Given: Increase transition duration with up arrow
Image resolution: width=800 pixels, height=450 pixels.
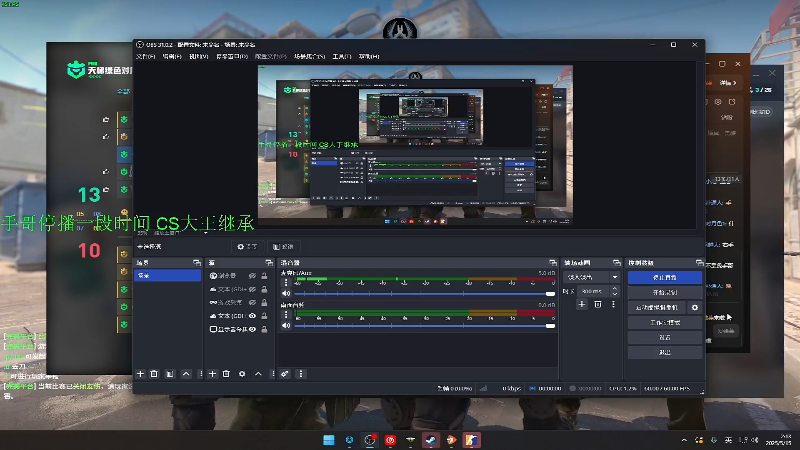Looking at the screenshot, I should point(615,289).
